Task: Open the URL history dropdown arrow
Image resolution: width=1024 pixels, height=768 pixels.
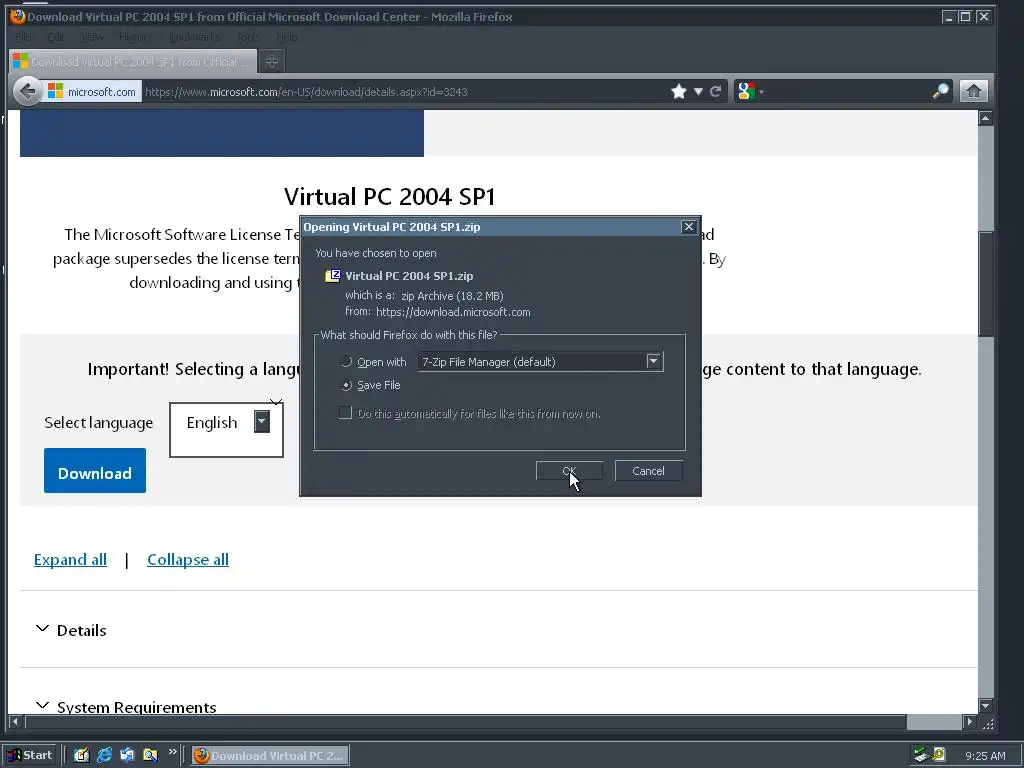Action: [x=698, y=91]
